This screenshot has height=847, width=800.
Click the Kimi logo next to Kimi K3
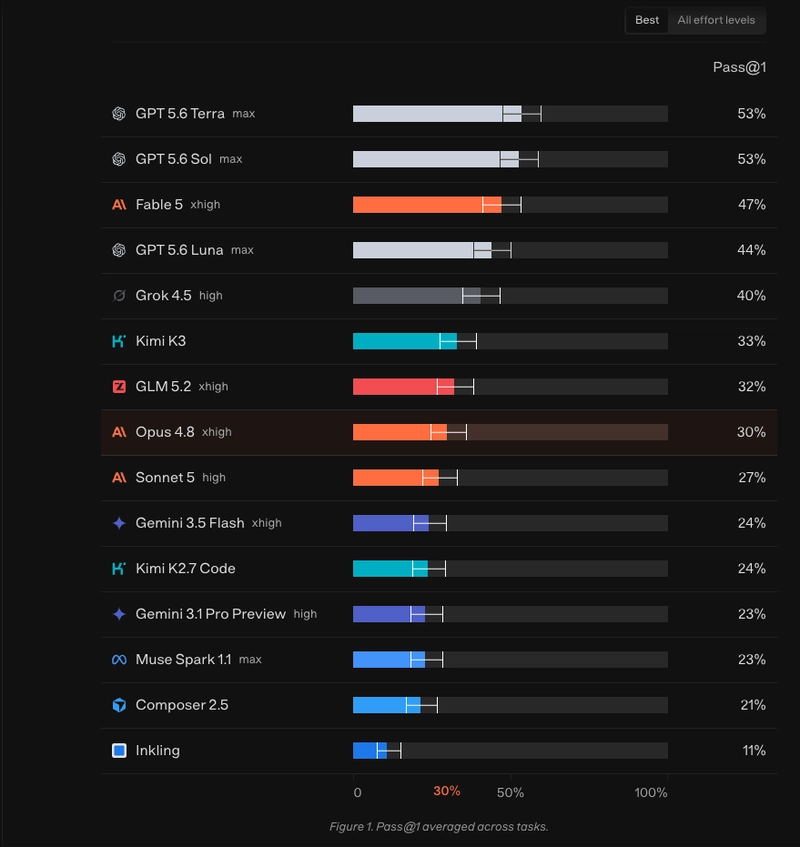119,341
